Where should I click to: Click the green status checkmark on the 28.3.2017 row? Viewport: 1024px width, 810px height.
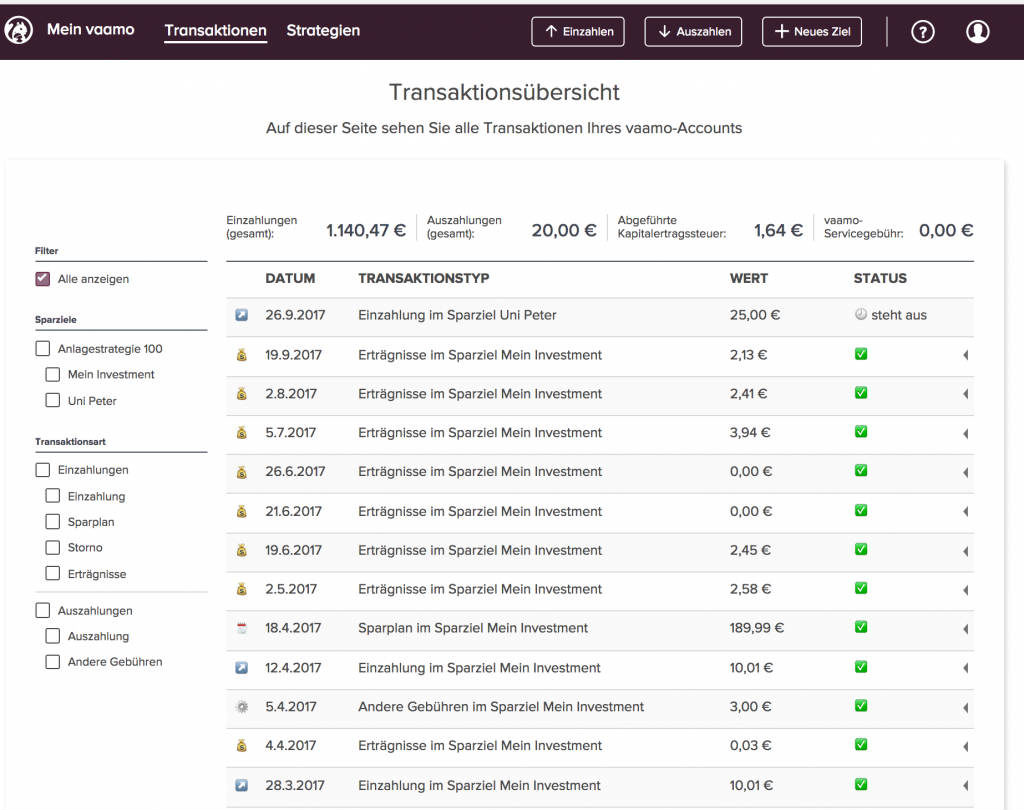point(861,784)
